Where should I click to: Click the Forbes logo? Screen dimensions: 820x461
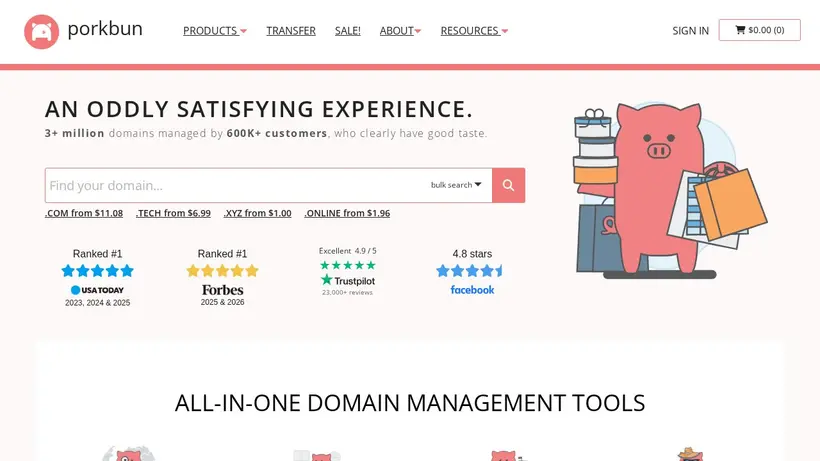click(222, 290)
